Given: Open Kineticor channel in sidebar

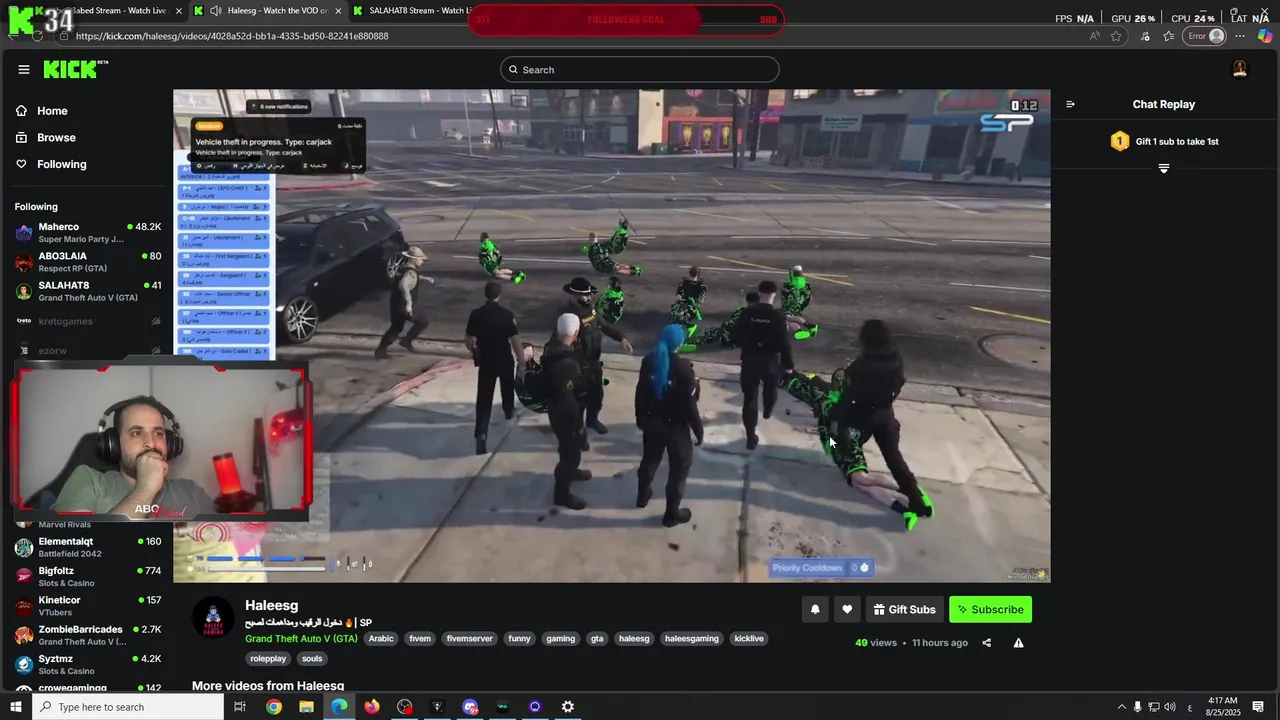Looking at the screenshot, I should tap(88, 606).
